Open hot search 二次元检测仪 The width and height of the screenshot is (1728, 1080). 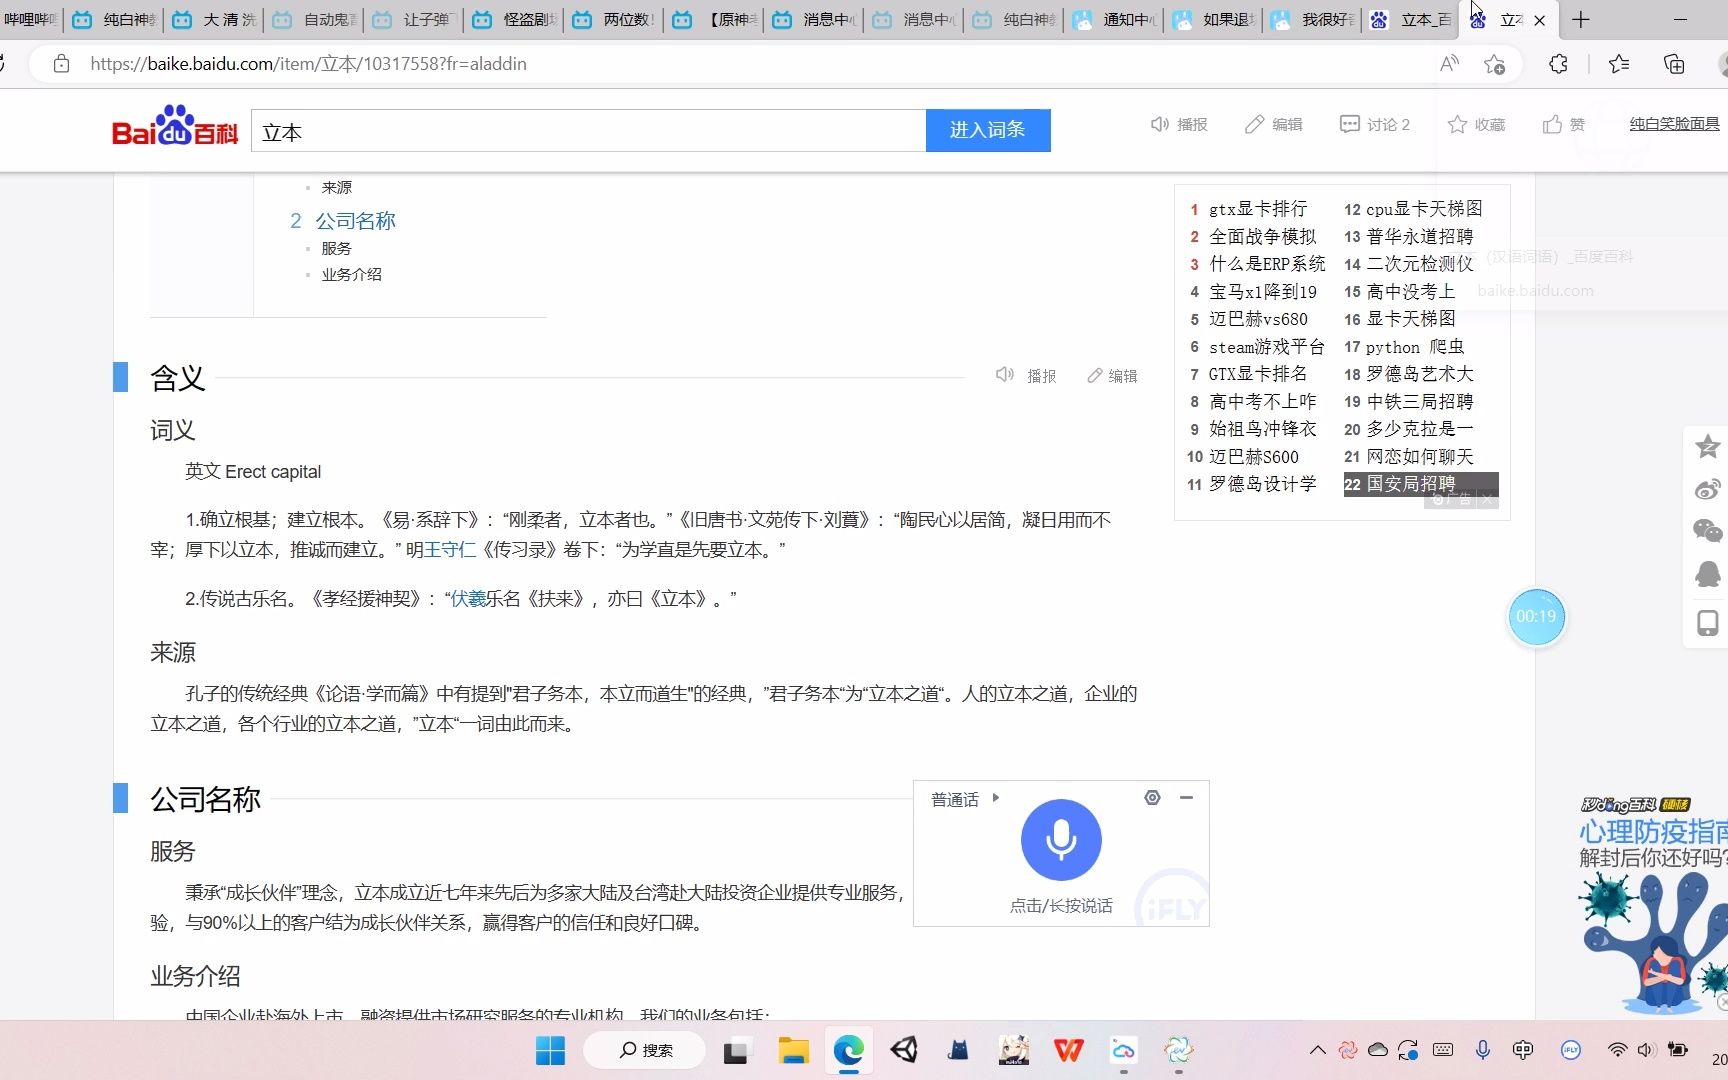(1419, 264)
